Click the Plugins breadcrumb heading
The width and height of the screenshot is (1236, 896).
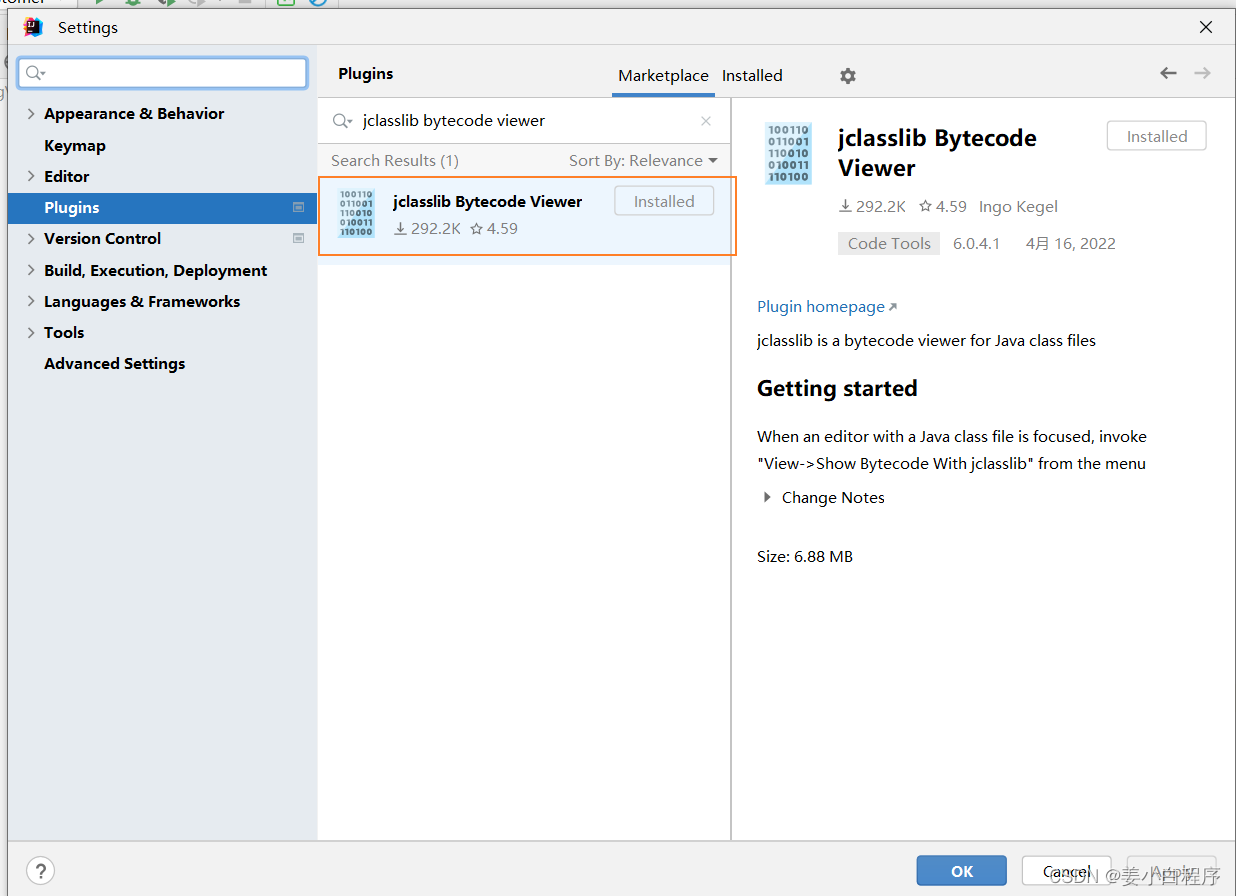coord(366,73)
